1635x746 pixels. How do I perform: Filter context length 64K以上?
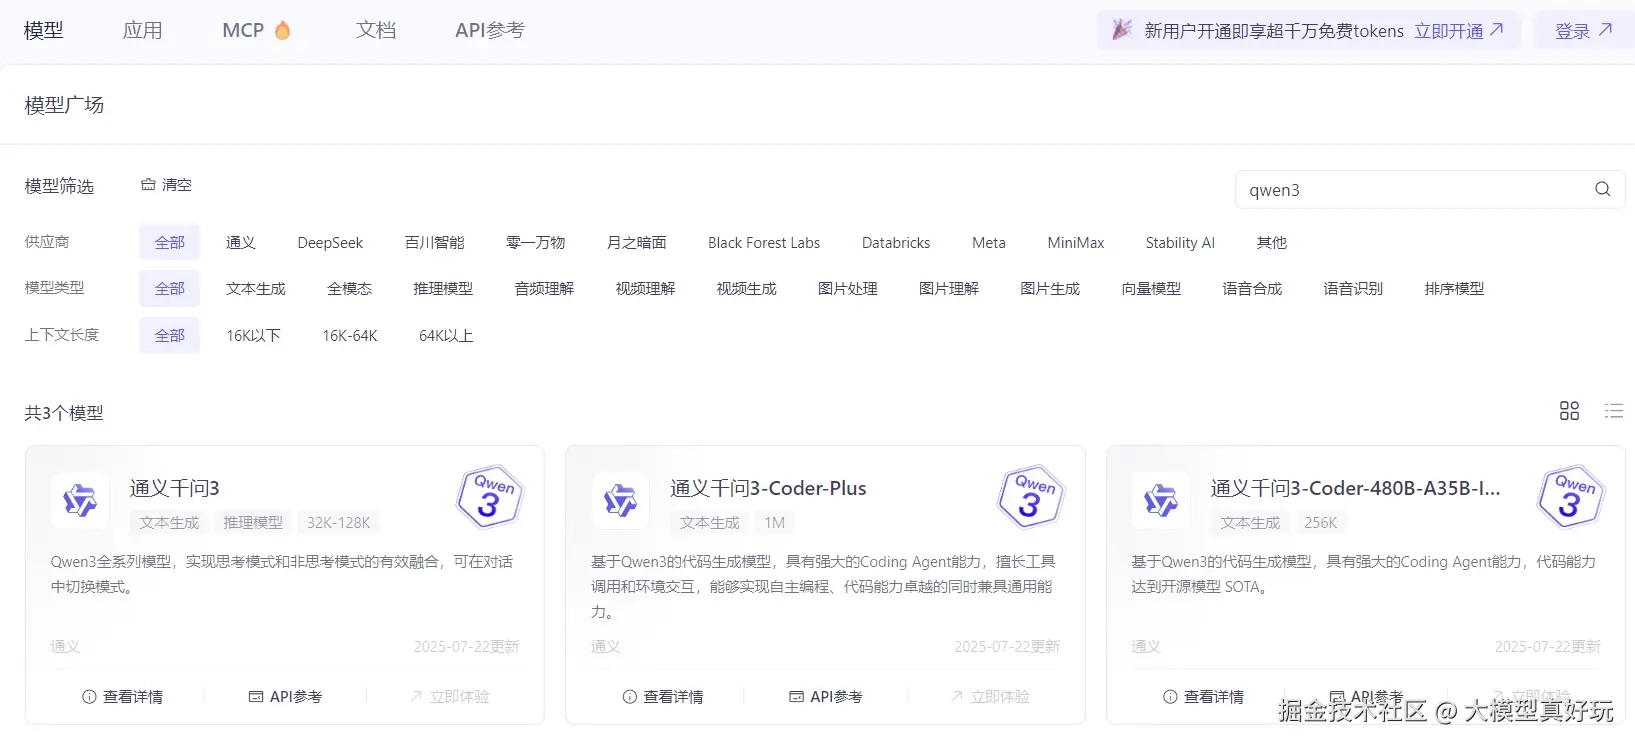pos(446,336)
